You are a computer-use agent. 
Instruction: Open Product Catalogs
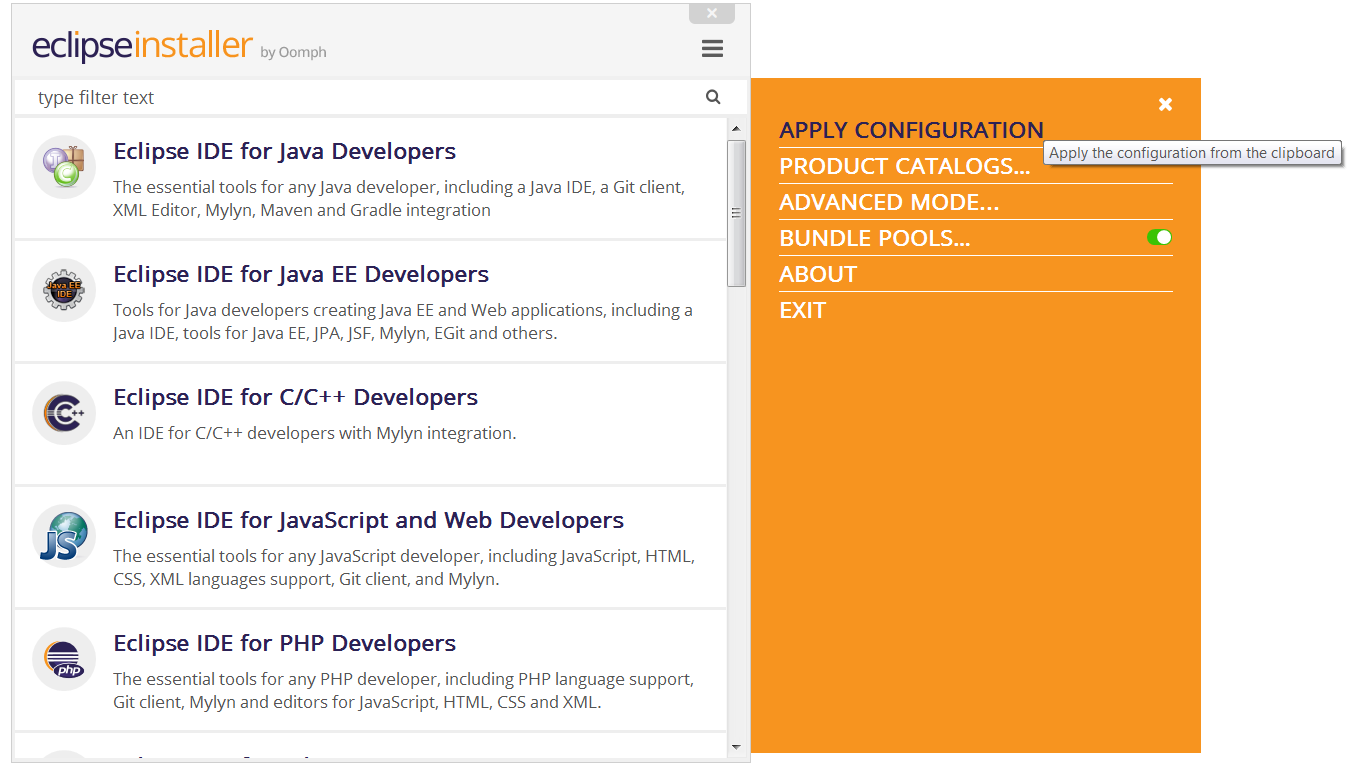coord(905,166)
